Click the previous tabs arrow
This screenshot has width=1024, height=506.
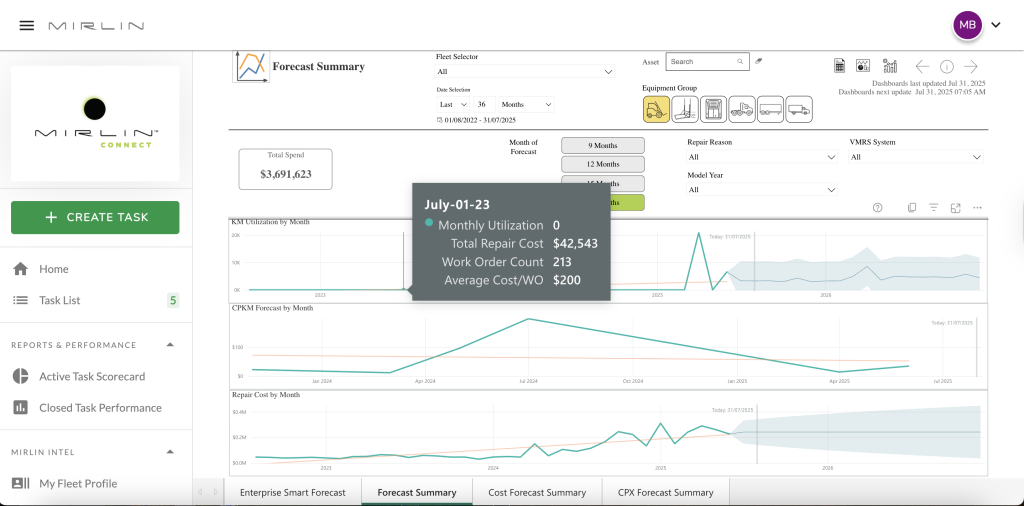click(x=200, y=492)
